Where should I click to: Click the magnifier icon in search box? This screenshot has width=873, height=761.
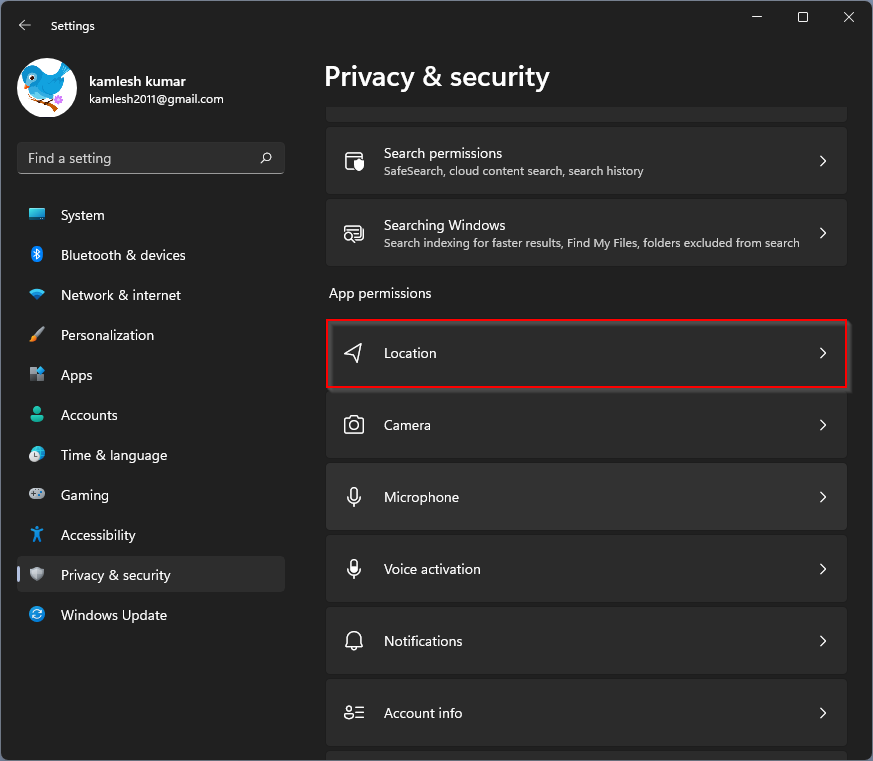coord(266,158)
